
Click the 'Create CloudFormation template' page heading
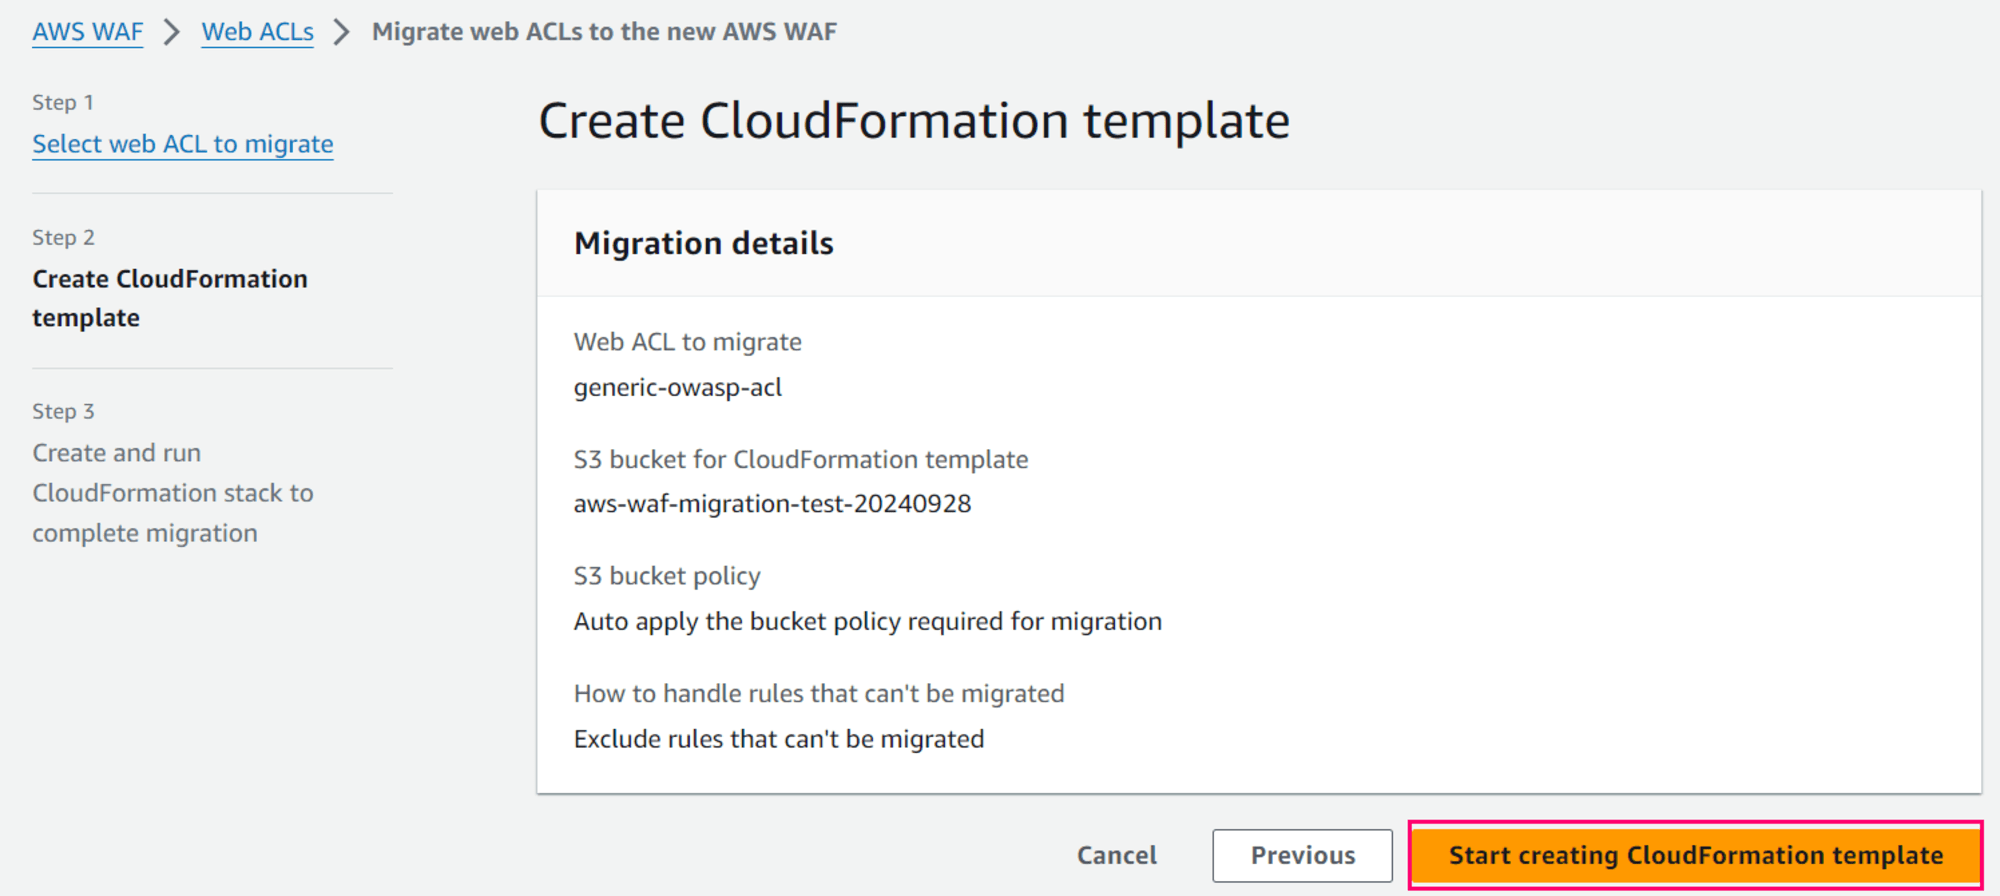(914, 121)
